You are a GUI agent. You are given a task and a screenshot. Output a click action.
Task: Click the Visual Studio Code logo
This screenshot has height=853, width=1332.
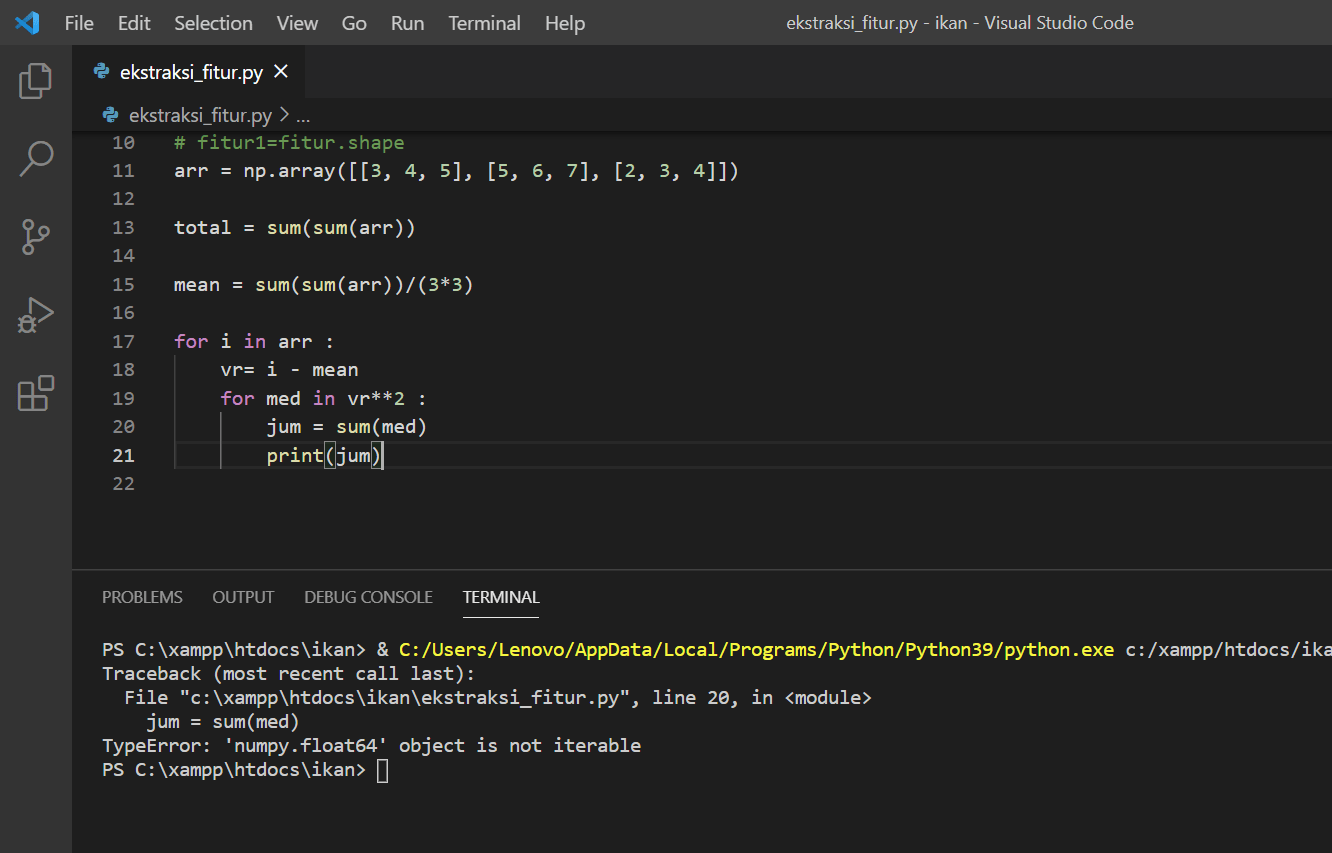coord(27,22)
